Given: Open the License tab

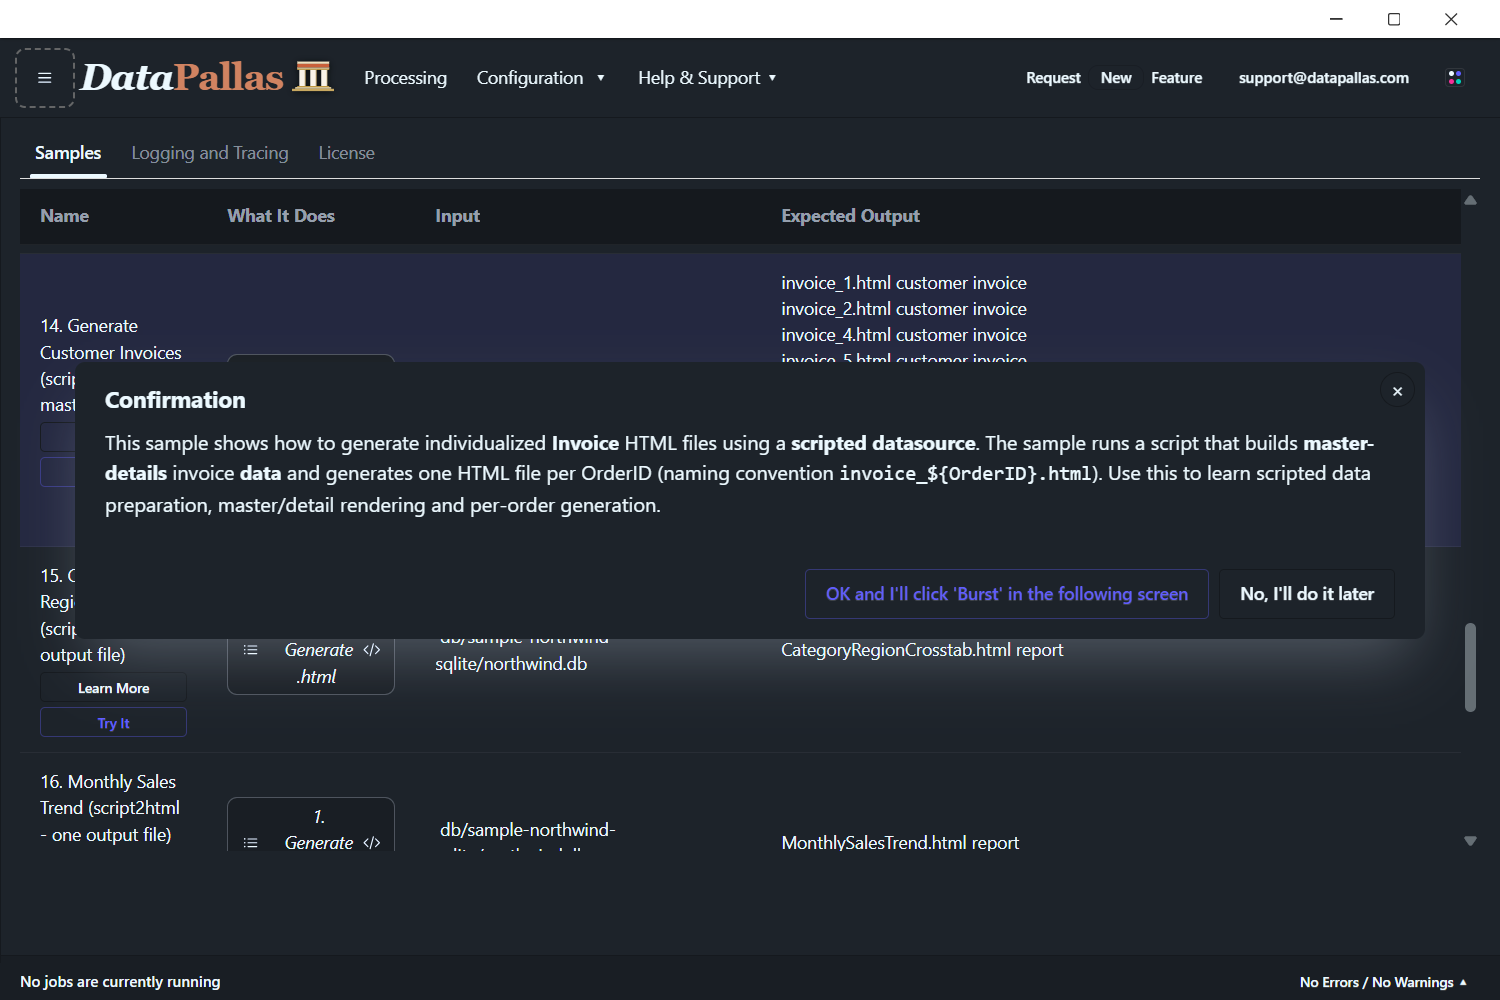Looking at the screenshot, I should [x=346, y=153].
